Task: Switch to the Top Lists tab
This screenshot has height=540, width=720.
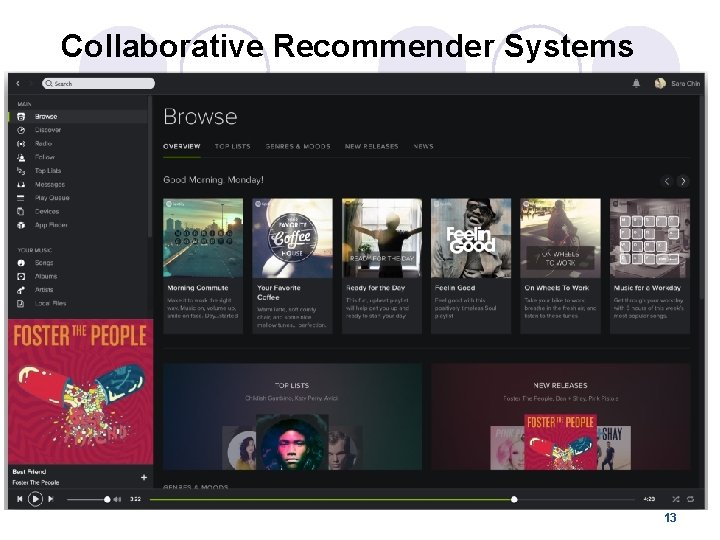Action: coord(232,146)
